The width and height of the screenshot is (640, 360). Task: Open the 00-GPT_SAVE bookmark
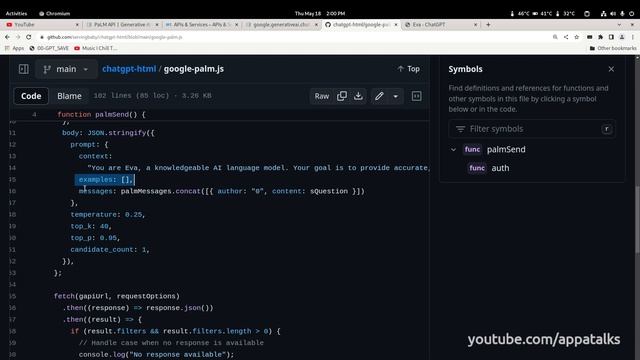[x=49, y=48]
